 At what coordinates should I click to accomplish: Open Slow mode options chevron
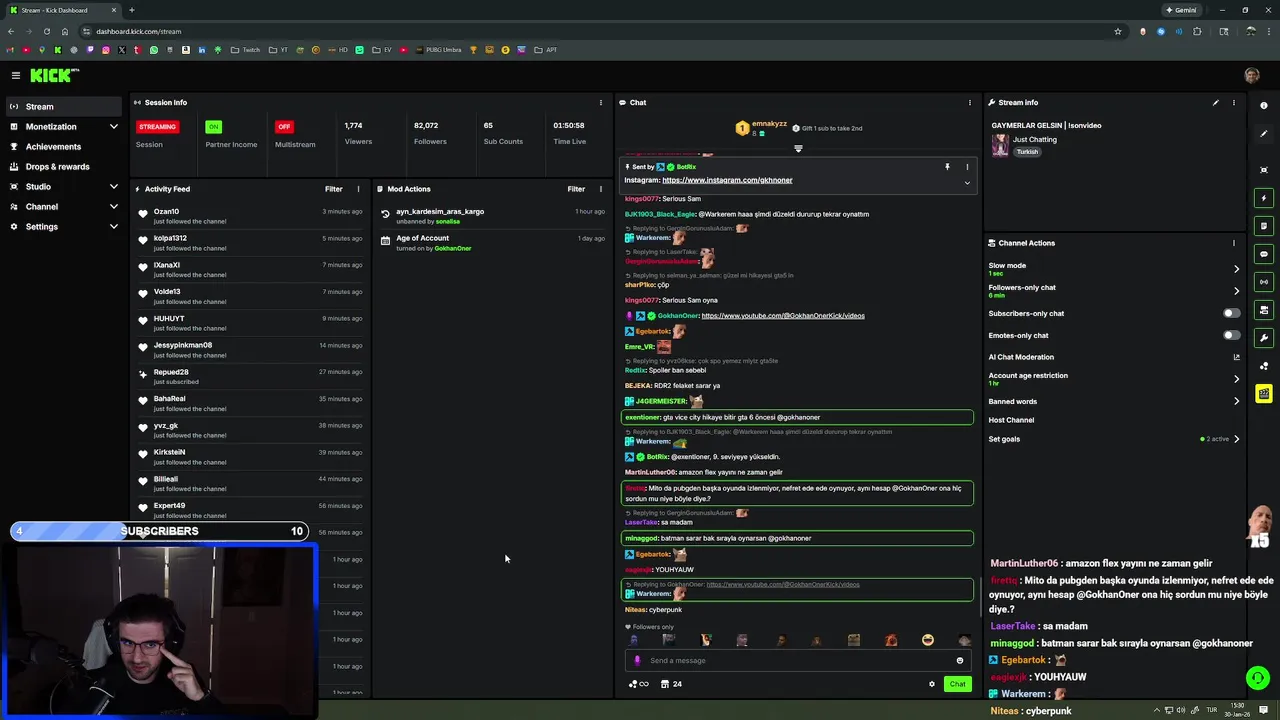pos(1237,269)
